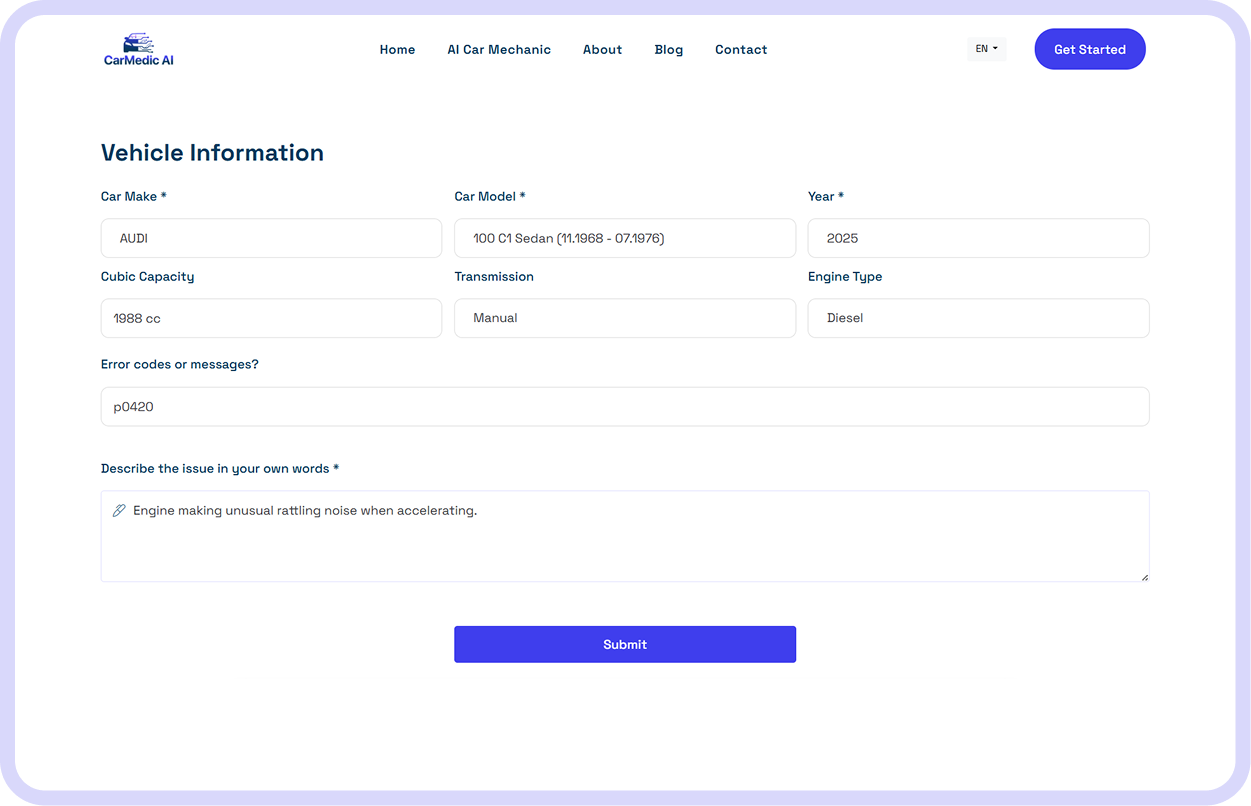Open the Transmission field showing Manual

point(625,318)
